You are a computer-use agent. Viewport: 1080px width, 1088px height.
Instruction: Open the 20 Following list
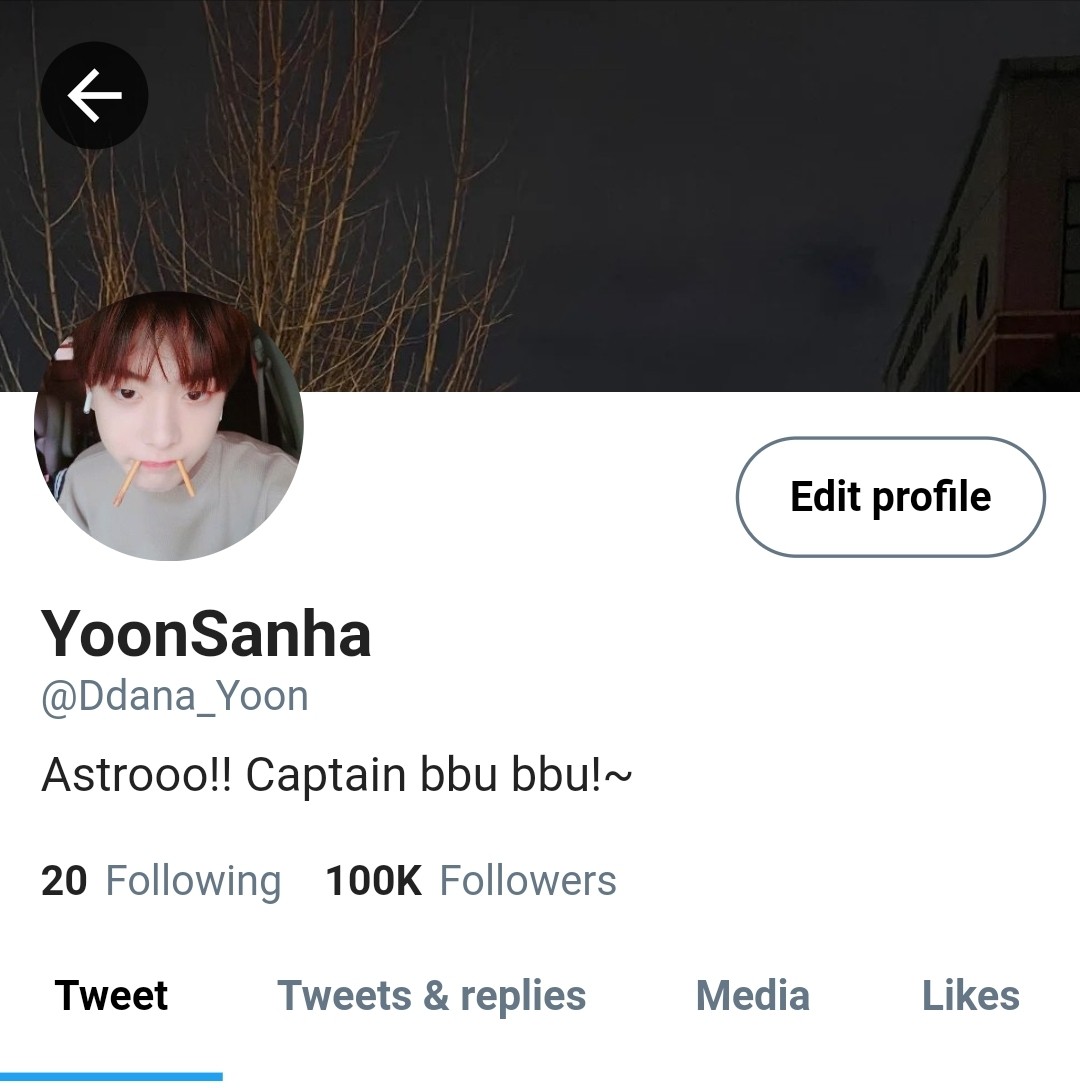coord(161,880)
